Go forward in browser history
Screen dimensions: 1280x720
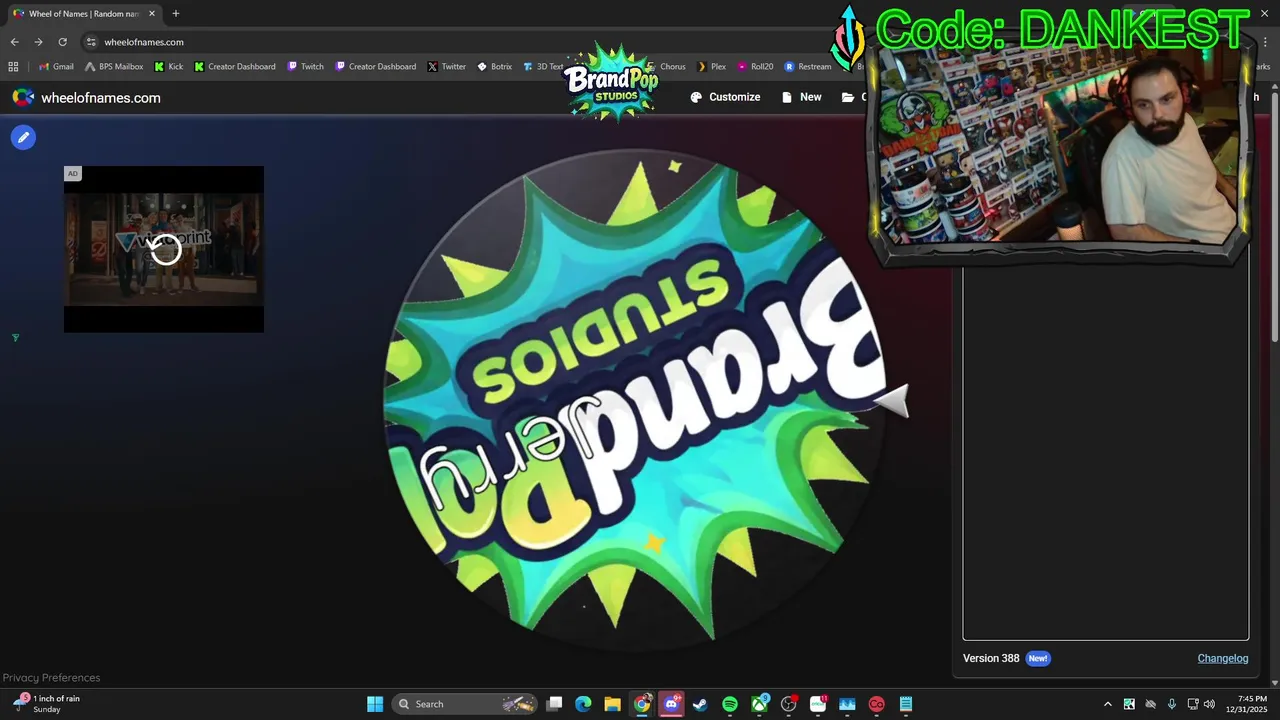click(38, 42)
